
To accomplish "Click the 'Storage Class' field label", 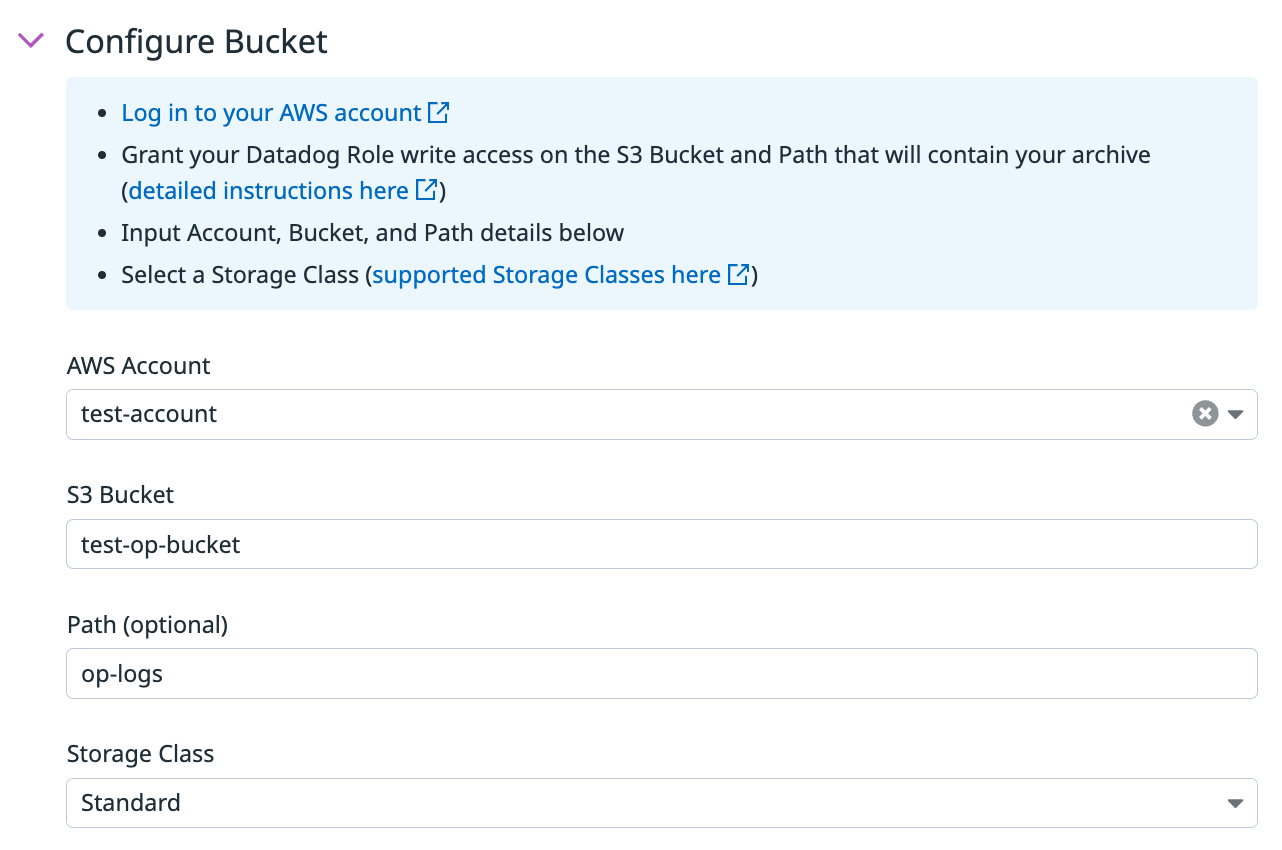I will pyautogui.click(x=140, y=754).
